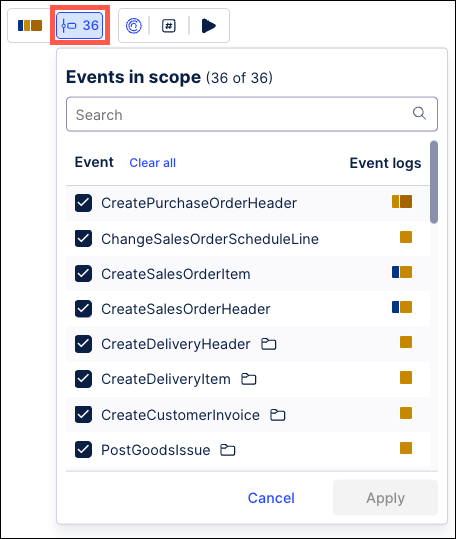Image resolution: width=456 pixels, height=539 pixels.
Task: Click the Events in scope heading
Action: 133,77
